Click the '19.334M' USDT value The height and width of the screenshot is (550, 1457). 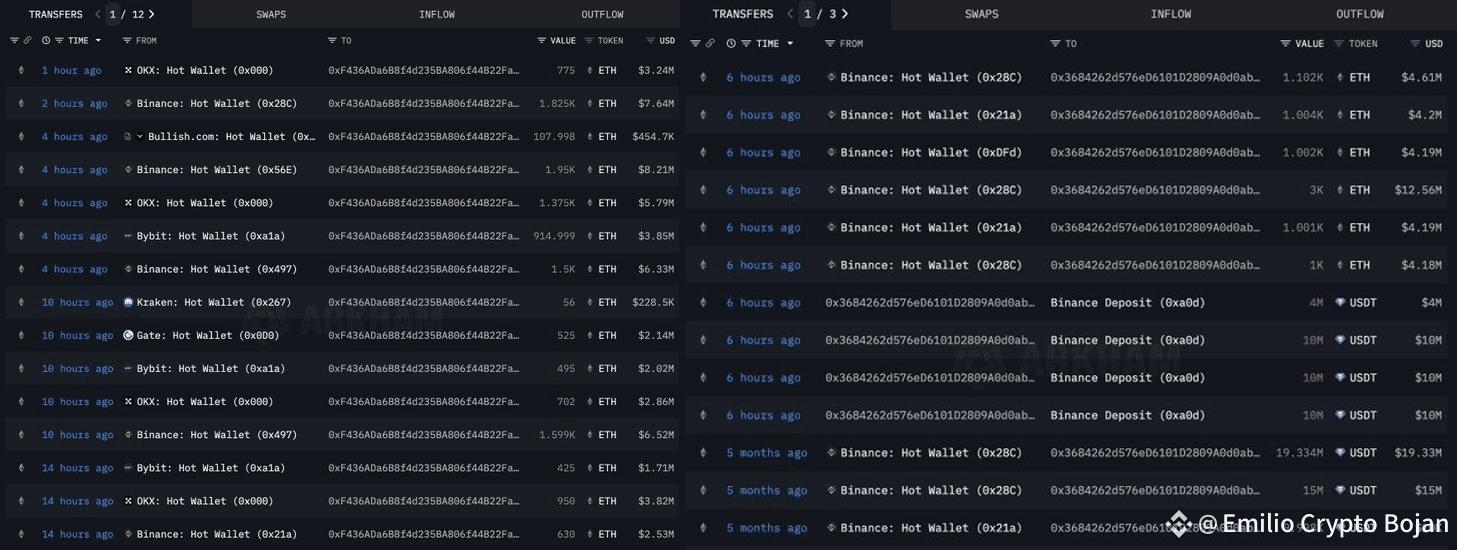[x=1300, y=453]
